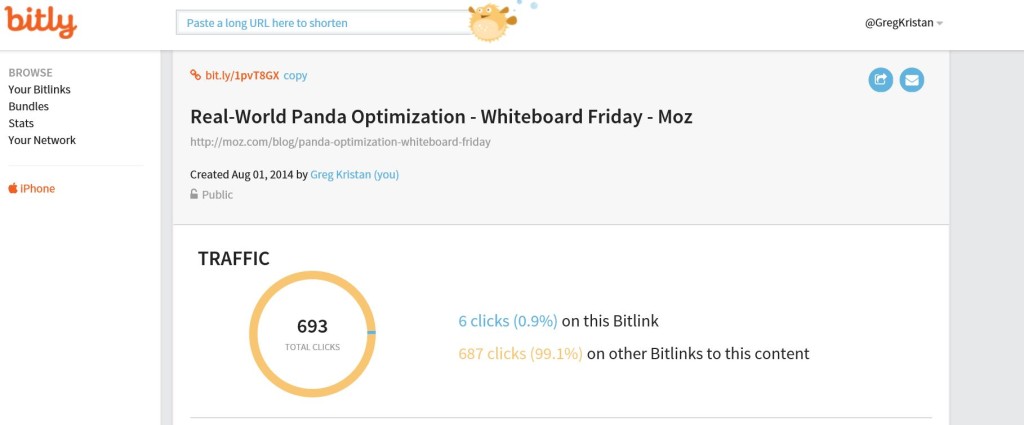Click the pufferfish mascot icon
The width and height of the screenshot is (1024, 425).
click(x=492, y=22)
